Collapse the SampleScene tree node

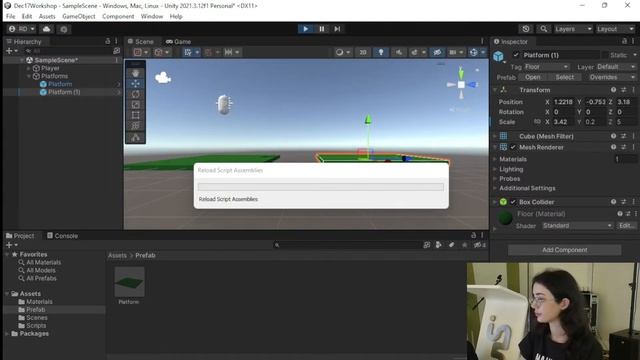pos(22,60)
